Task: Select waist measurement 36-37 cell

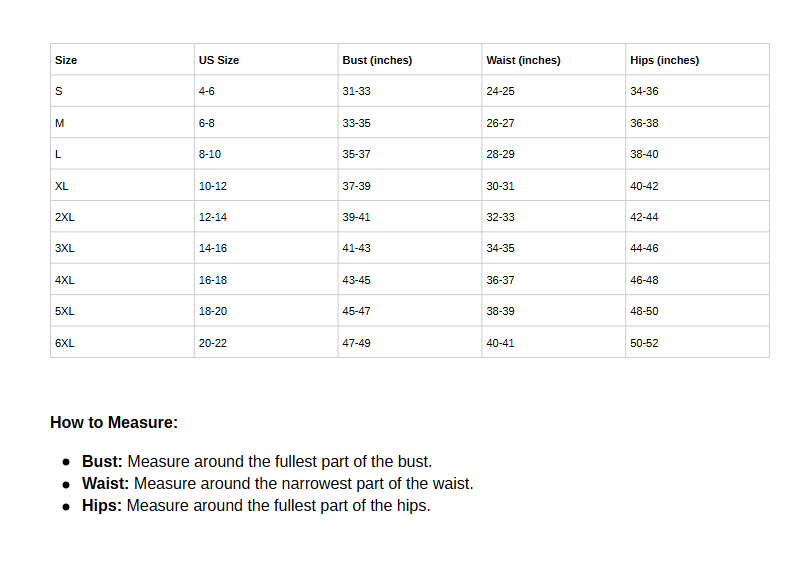Action: (553, 279)
